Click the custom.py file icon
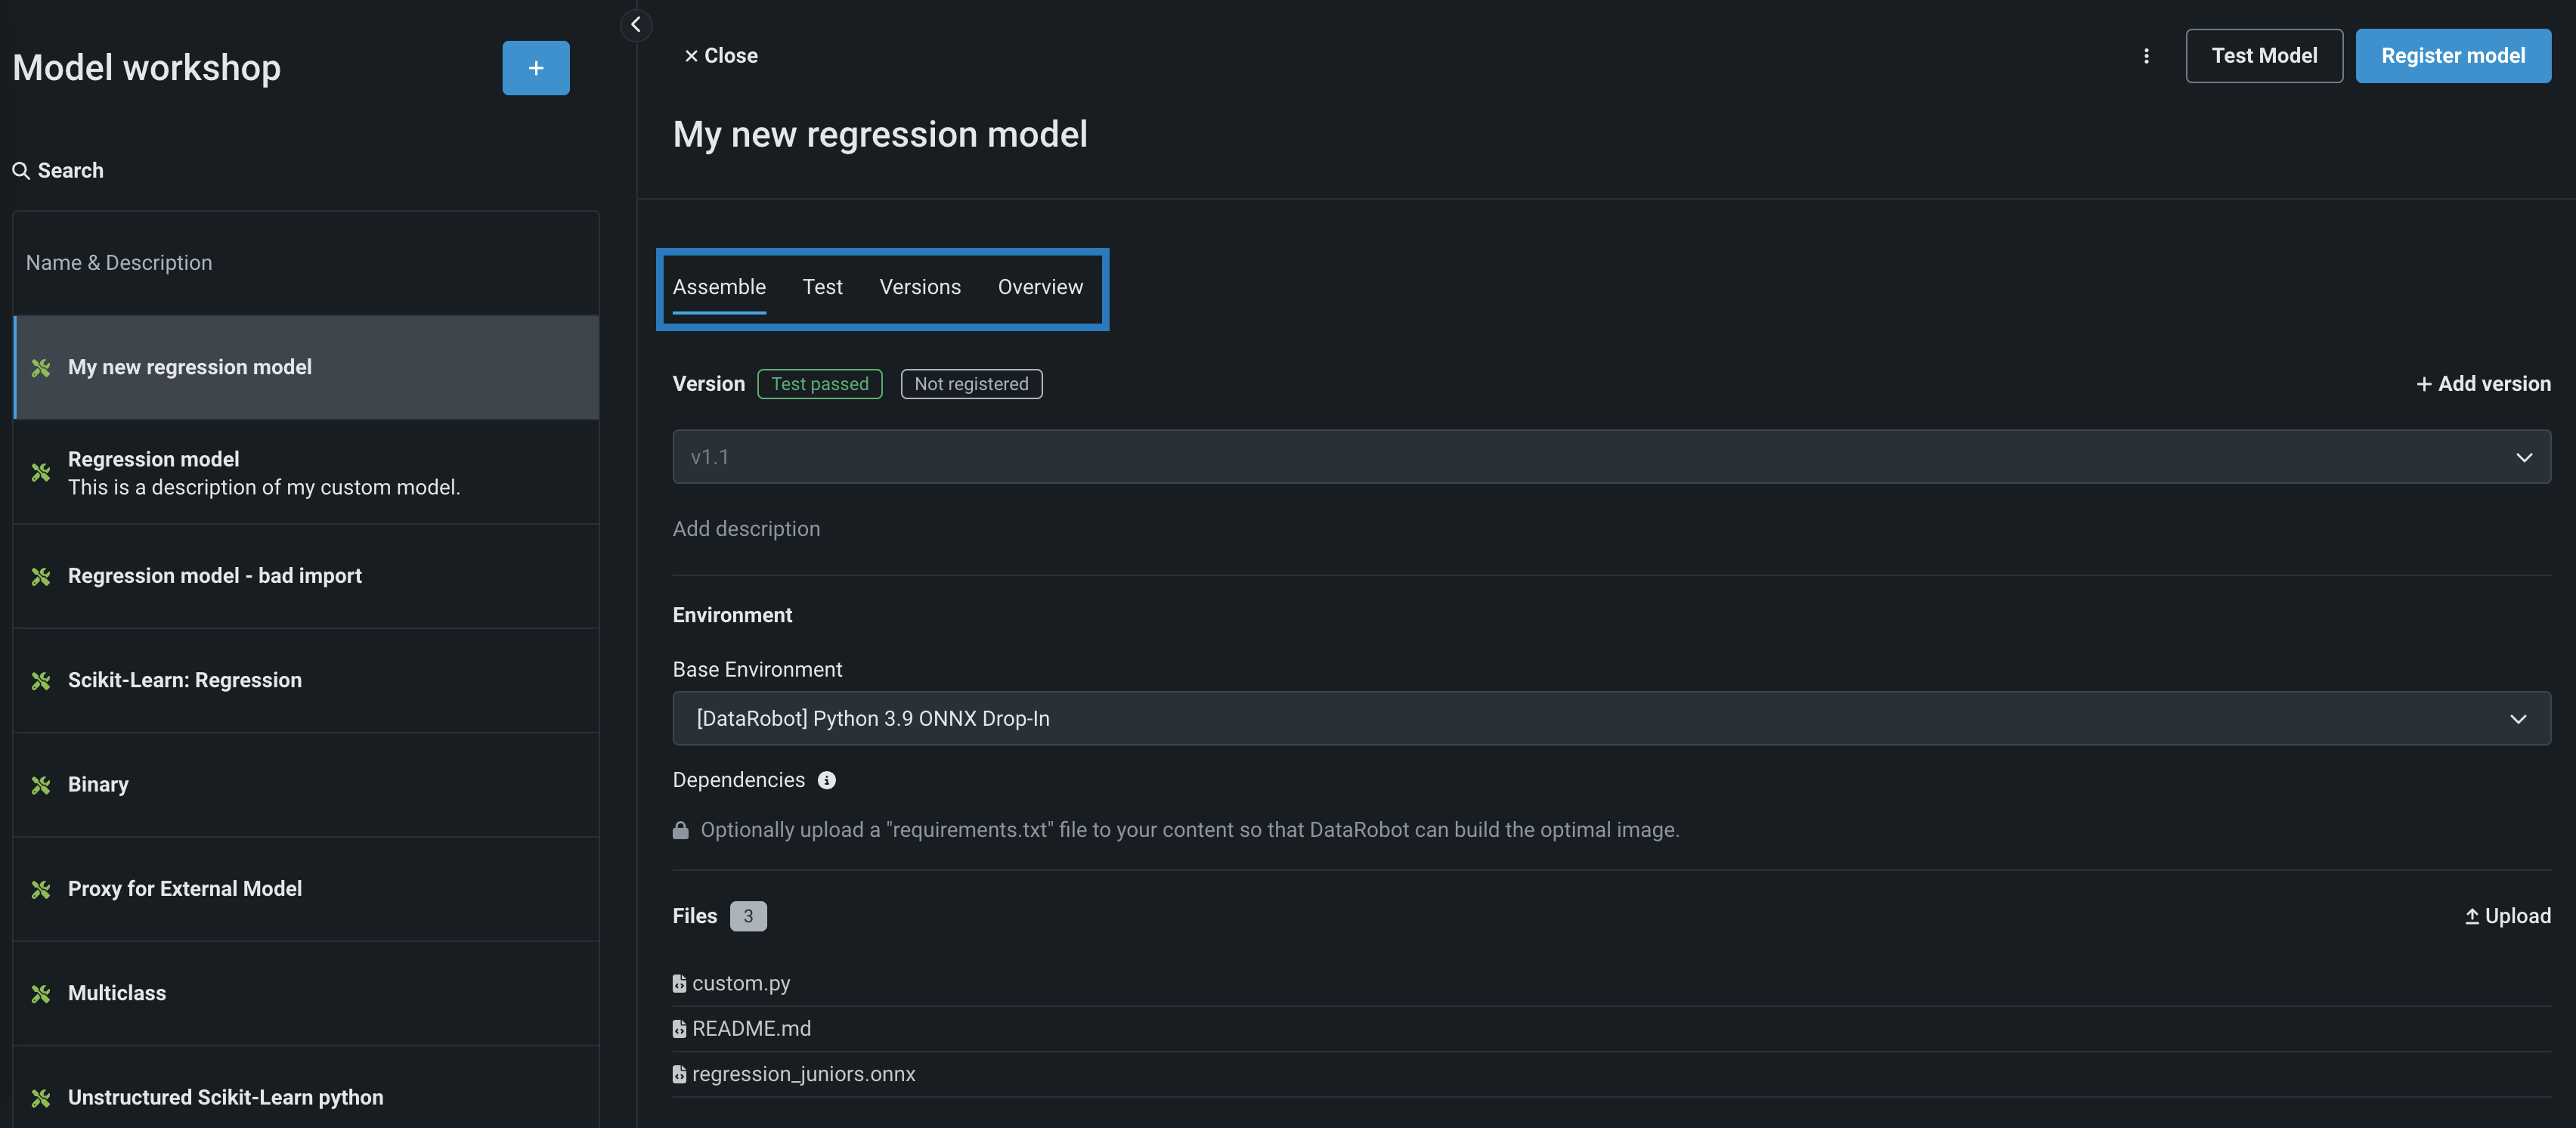This screenshot has height=1128, width=2576. [679, 984]
